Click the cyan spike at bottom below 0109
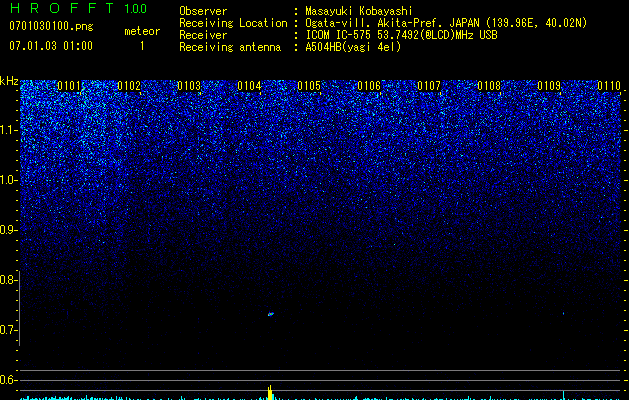This screenshot has width=629, height=400. [x=563, y=395]
